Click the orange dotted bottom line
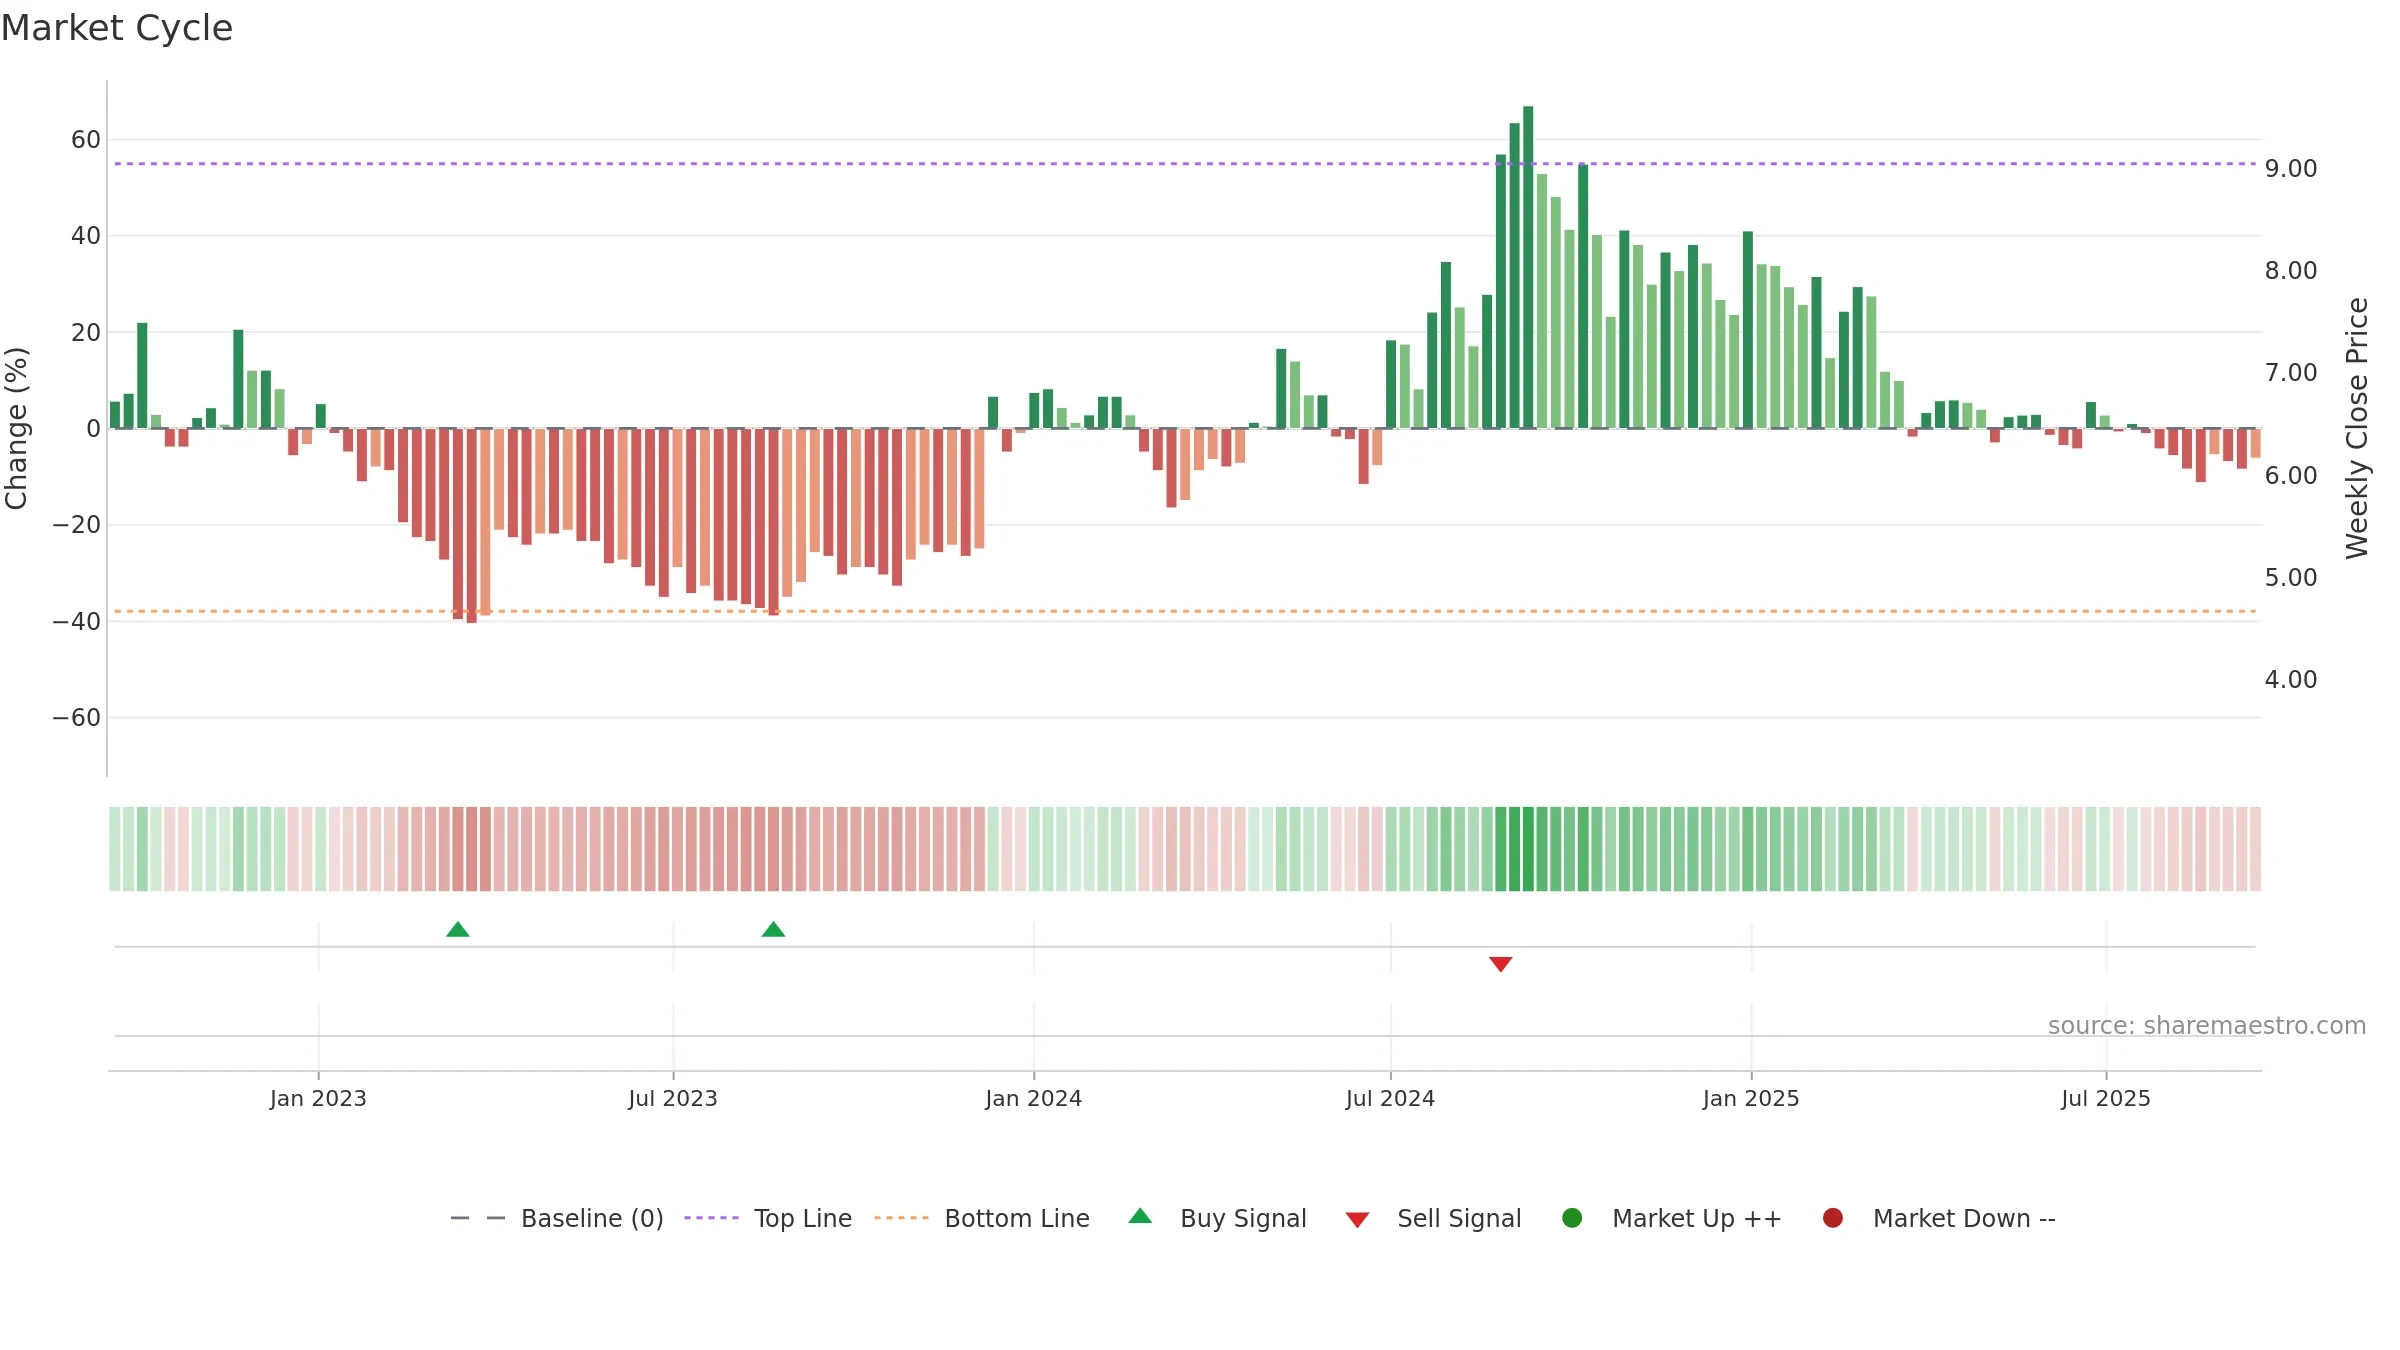2400x1350 pixels. 1185,611
